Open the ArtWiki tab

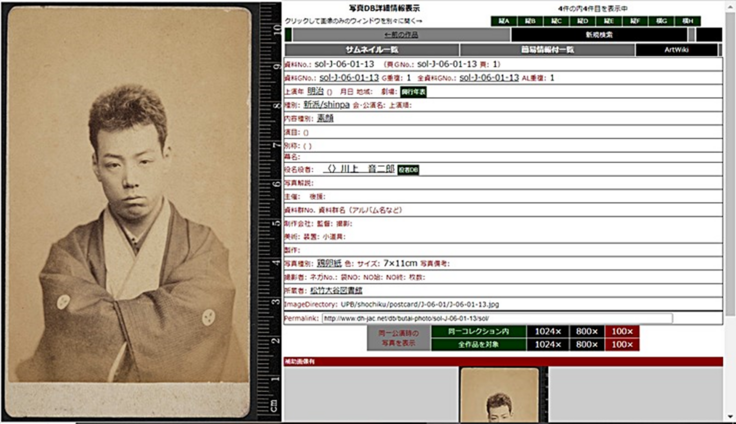pyautogui.click(x=676, y=49)
